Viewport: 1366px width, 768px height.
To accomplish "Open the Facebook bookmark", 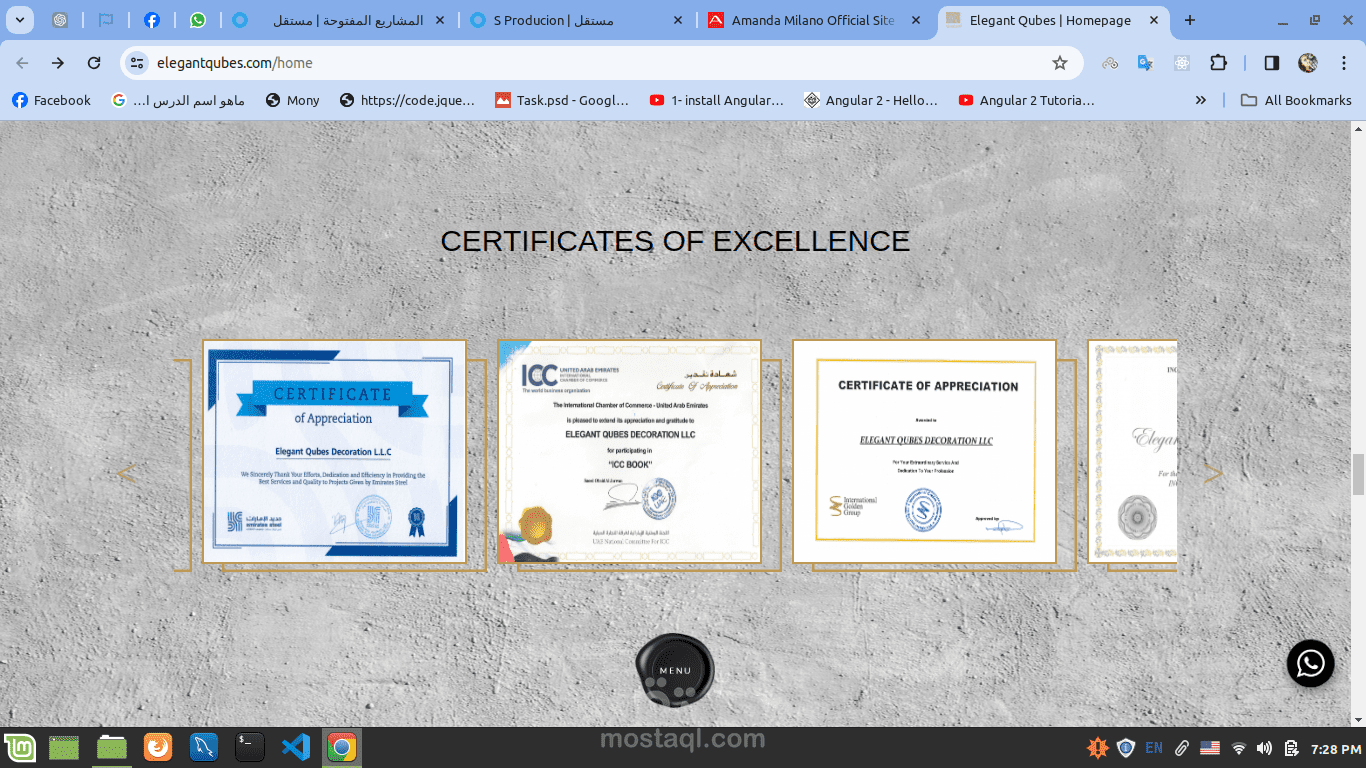I will 51,100.
